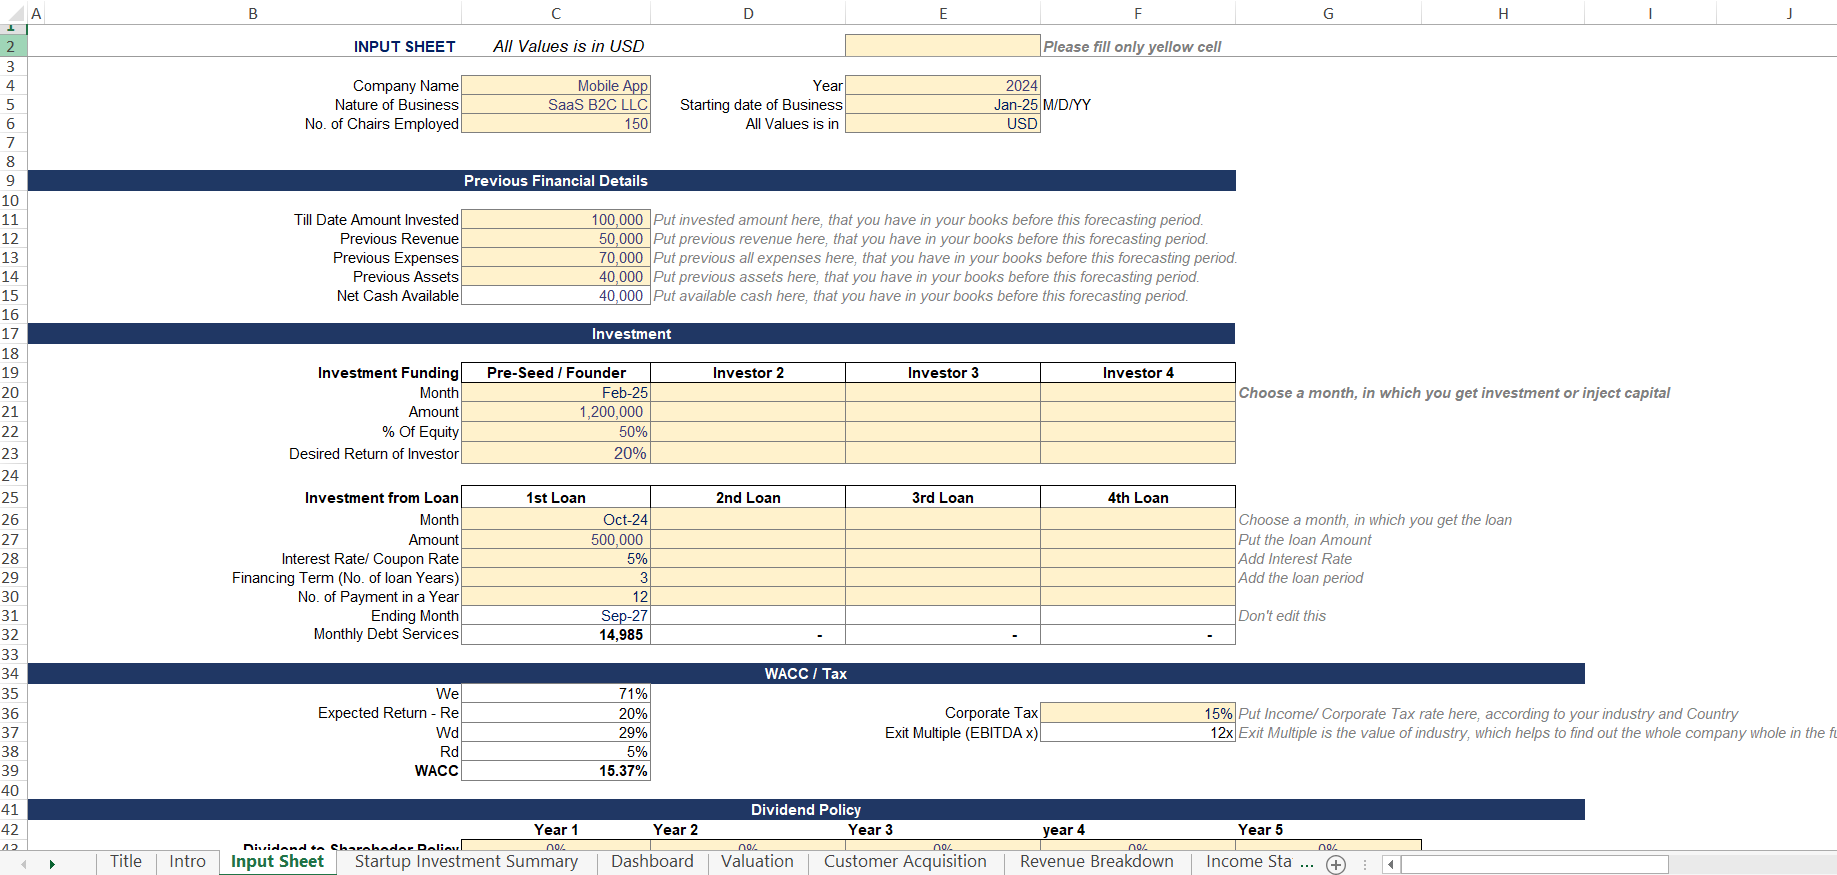Select the Corporate Tax 15% cell

click(1138, 713)
